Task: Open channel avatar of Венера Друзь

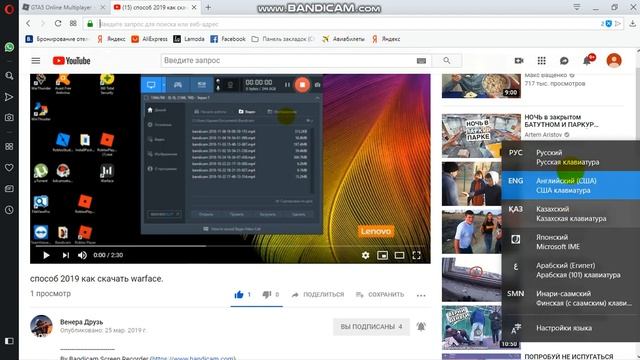Action: pos(41,326)
